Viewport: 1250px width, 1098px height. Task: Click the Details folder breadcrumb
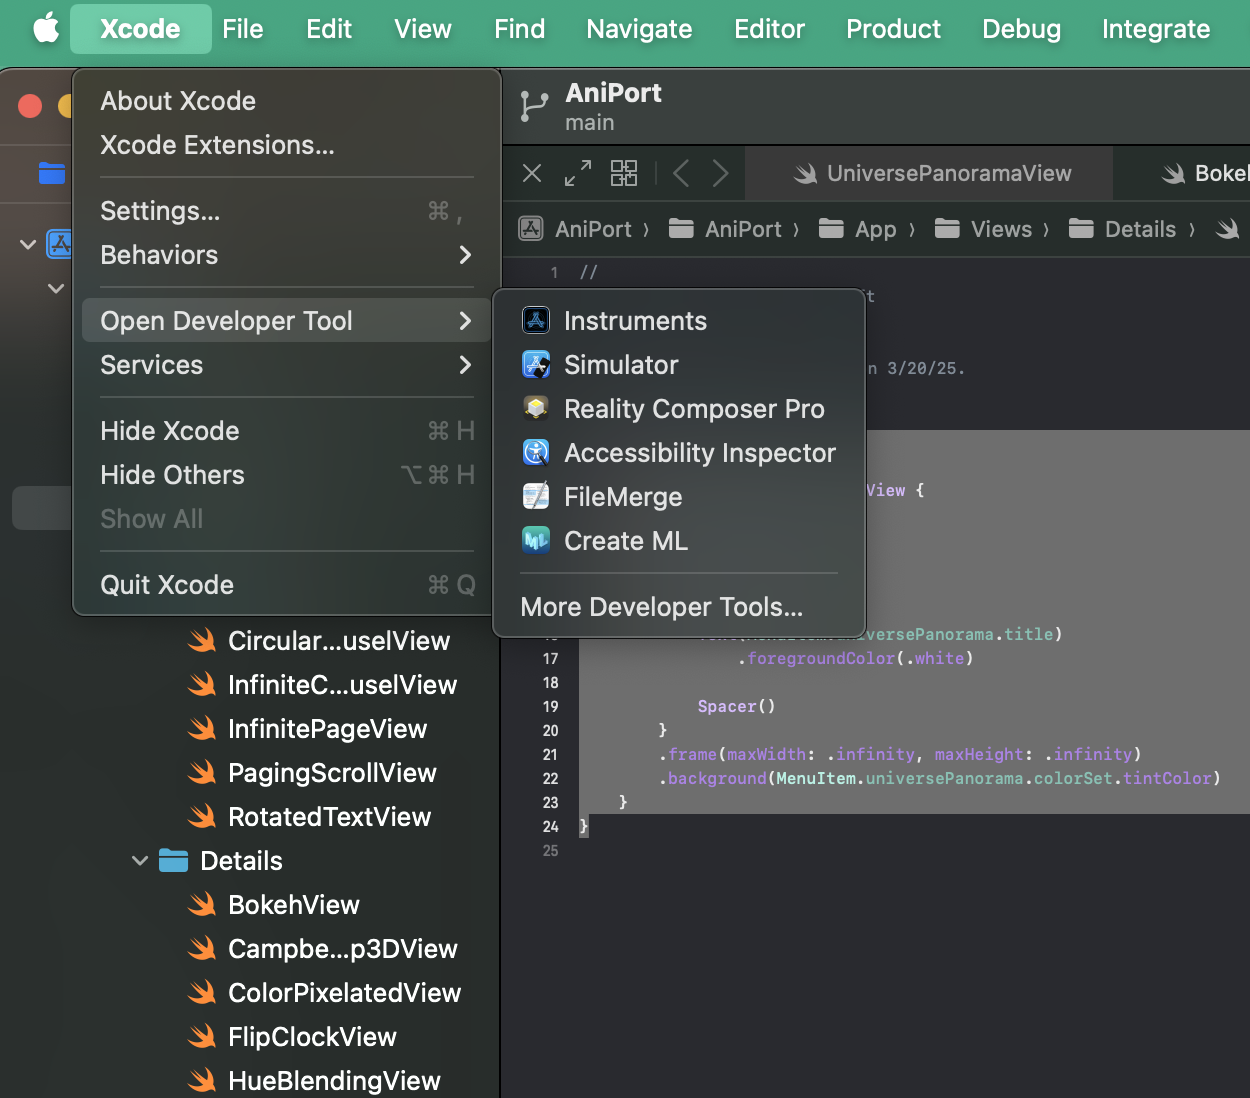coord(1122,229)
